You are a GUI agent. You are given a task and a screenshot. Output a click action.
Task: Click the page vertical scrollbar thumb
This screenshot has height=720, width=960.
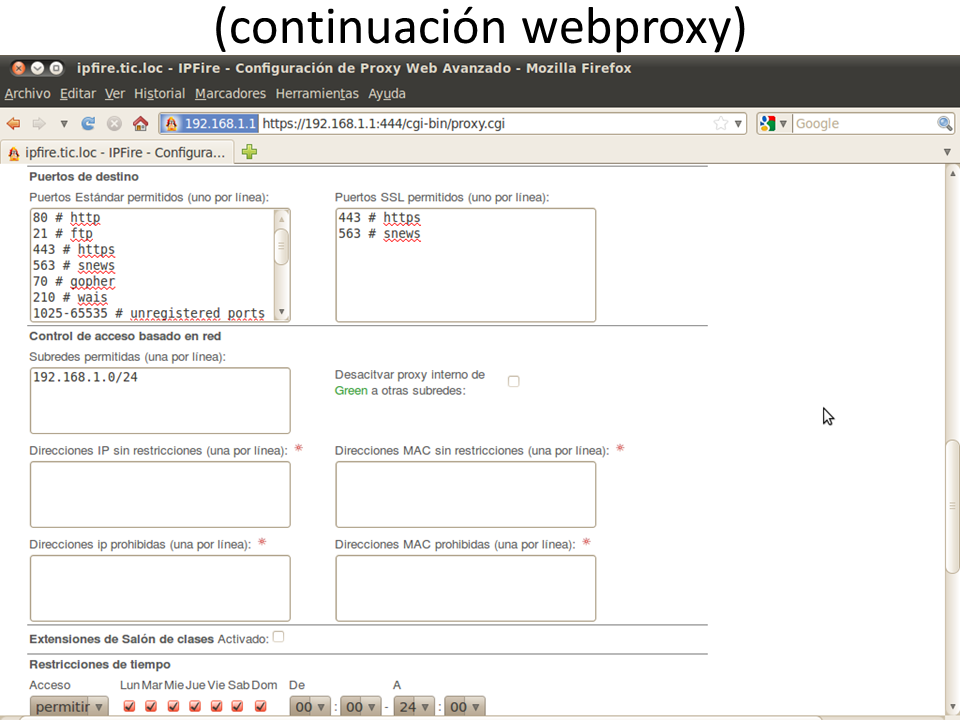pyautogui.click(x=952, y=505)
